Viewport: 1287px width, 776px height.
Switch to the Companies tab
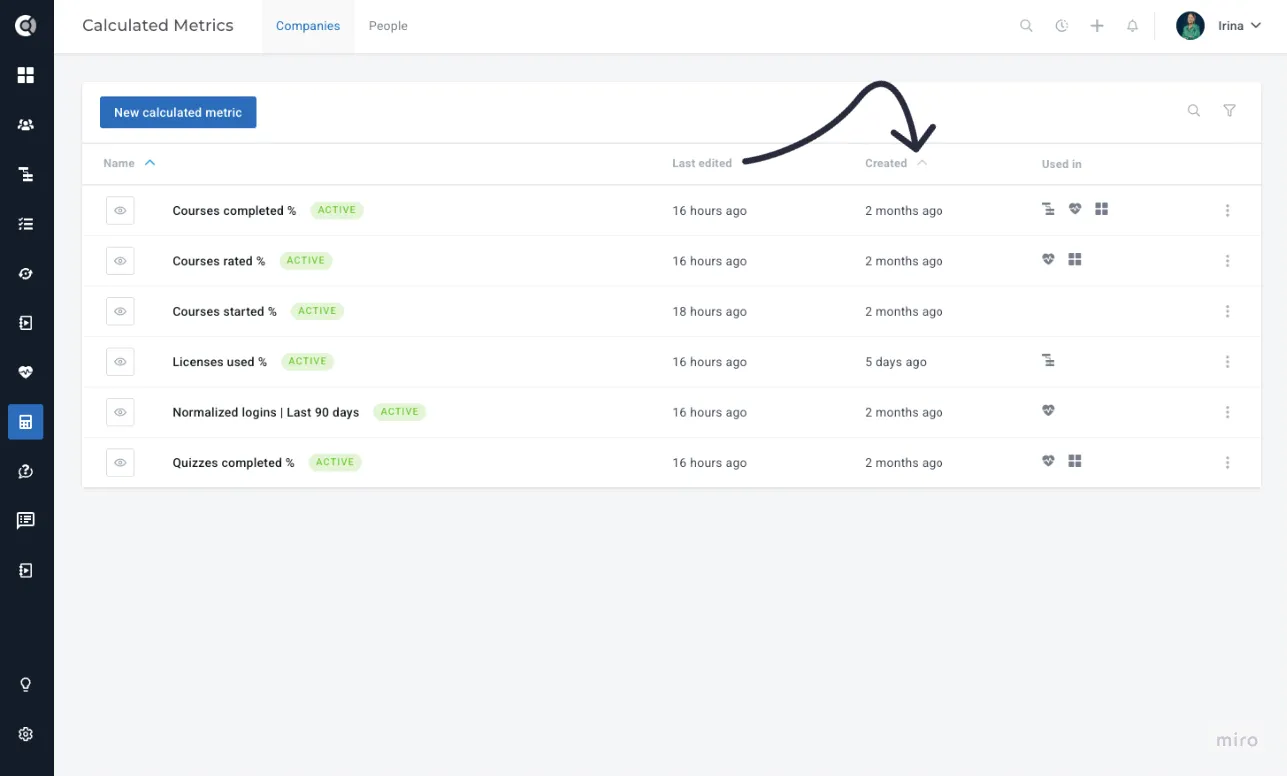click(x=308, y=26)
